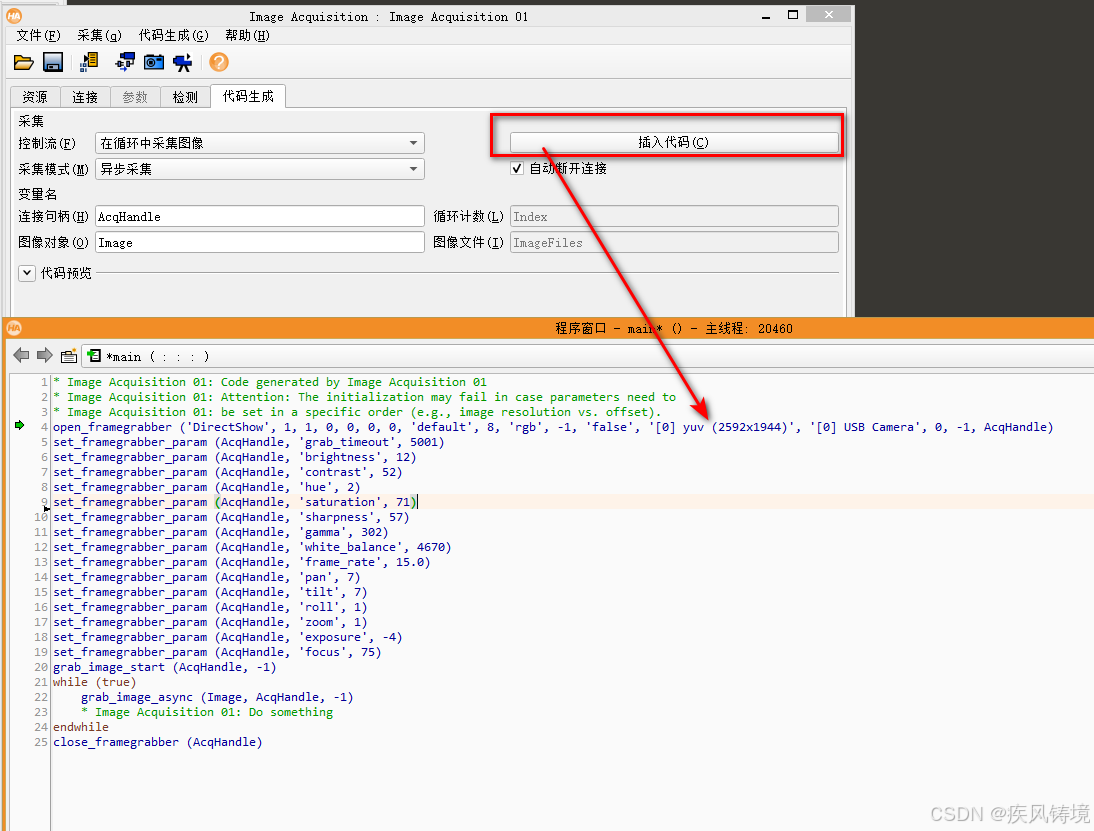The height and width of the screenshot is (831, 1094).
Task: Click the open_framegrabber code line
Action: (553, 427)
